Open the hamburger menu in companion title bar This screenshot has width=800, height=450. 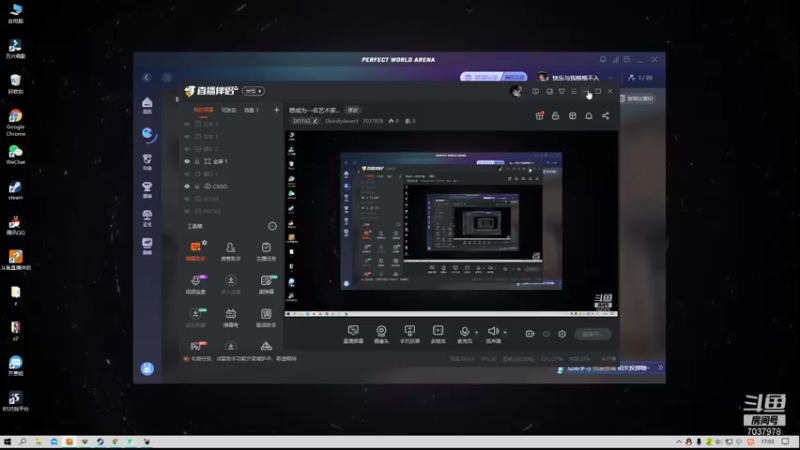574,91
